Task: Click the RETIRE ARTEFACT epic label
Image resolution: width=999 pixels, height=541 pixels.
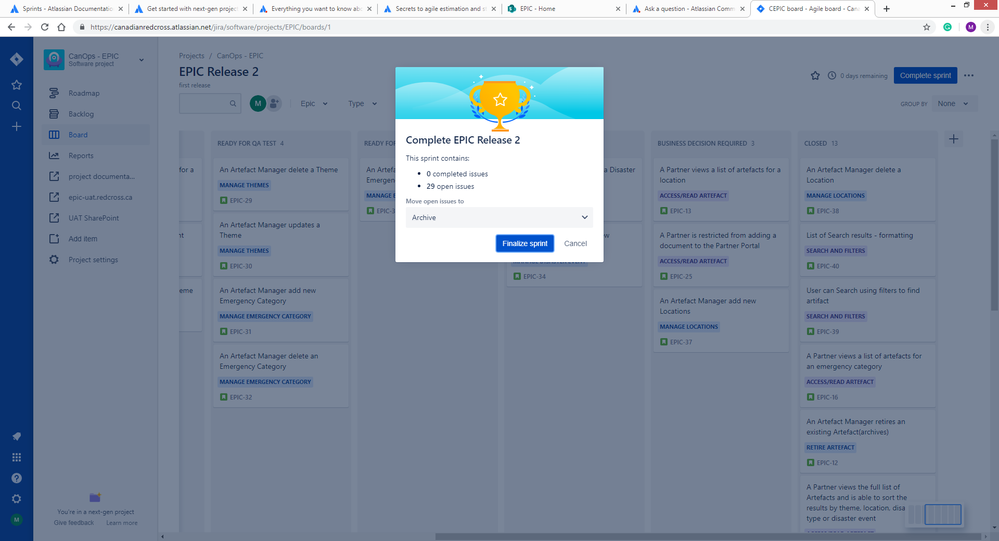Action: tap(830, 447)
